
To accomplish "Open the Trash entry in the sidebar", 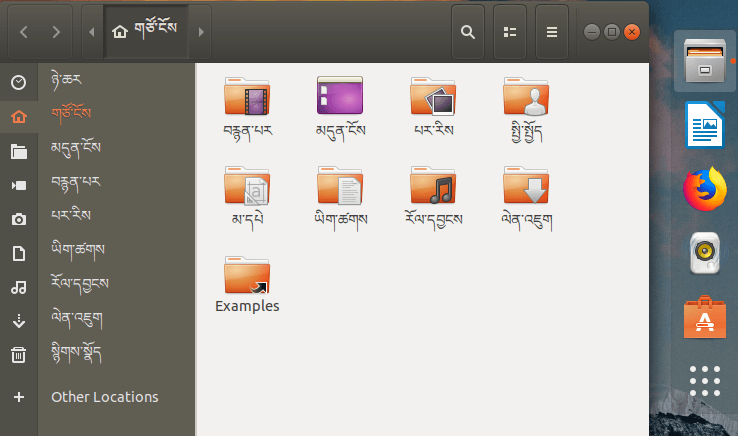I will pos(18,354).
